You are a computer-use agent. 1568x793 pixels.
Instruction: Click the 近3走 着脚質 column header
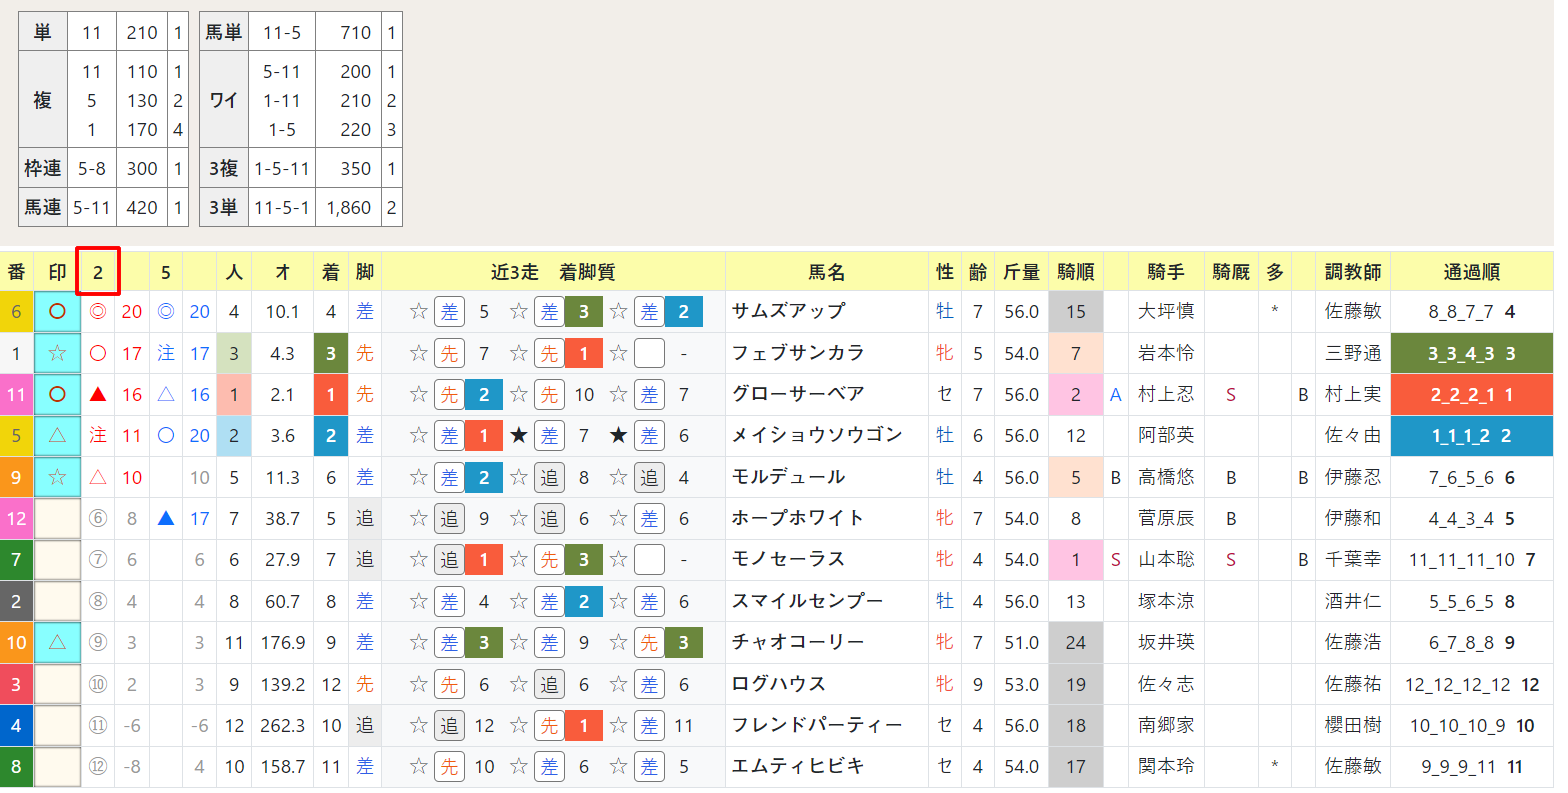tap(553, 272)
